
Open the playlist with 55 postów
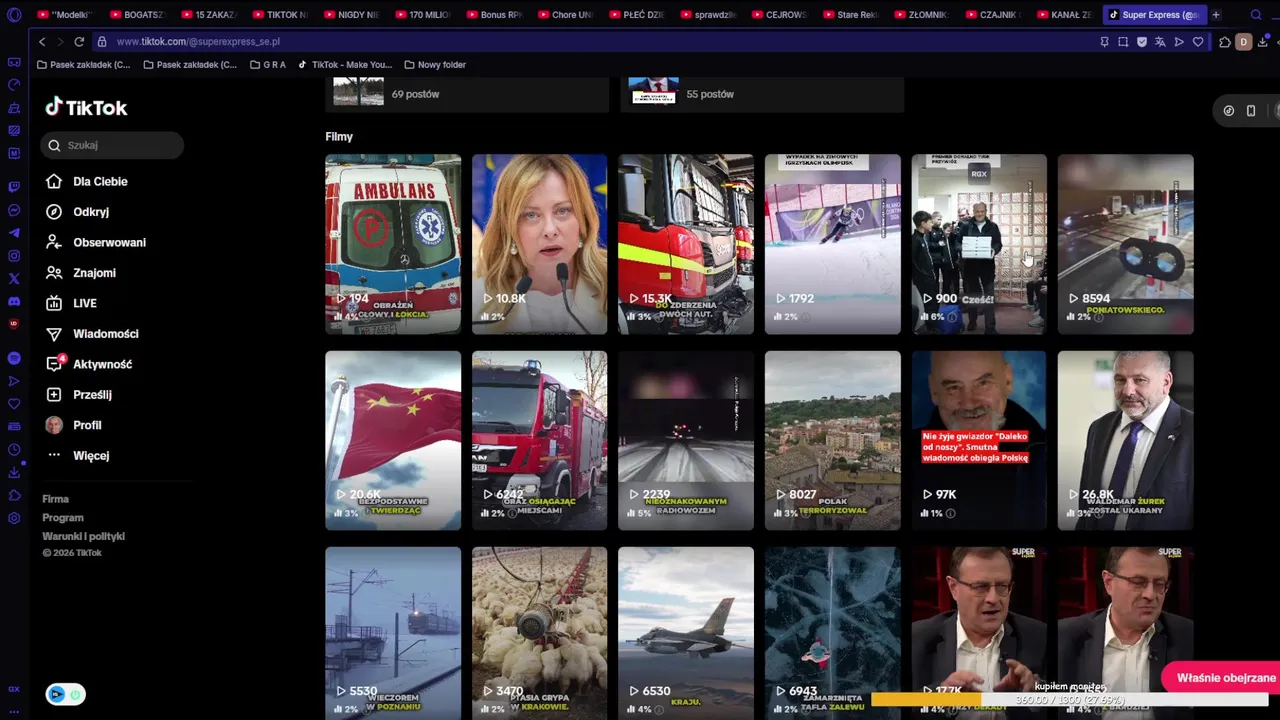click(762, 94)
